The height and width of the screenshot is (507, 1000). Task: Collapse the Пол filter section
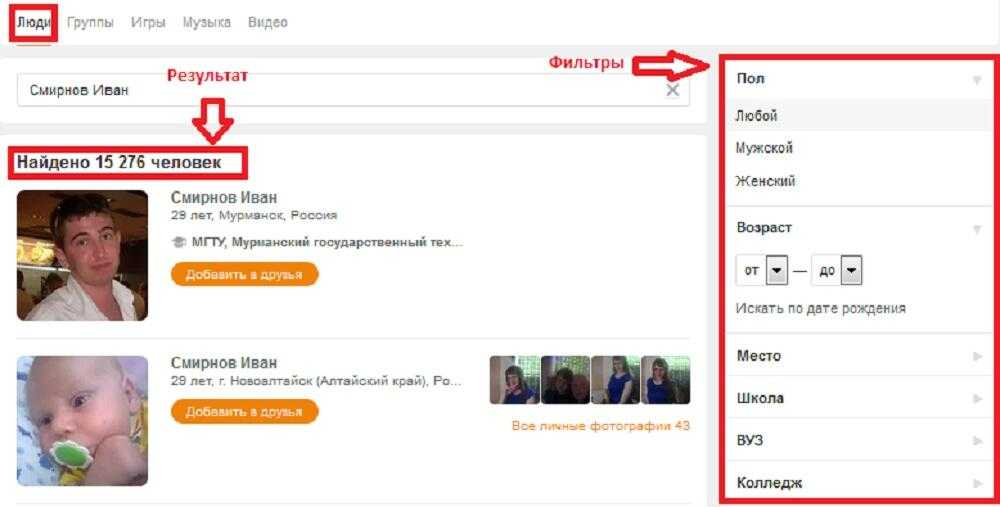(976, 79)
